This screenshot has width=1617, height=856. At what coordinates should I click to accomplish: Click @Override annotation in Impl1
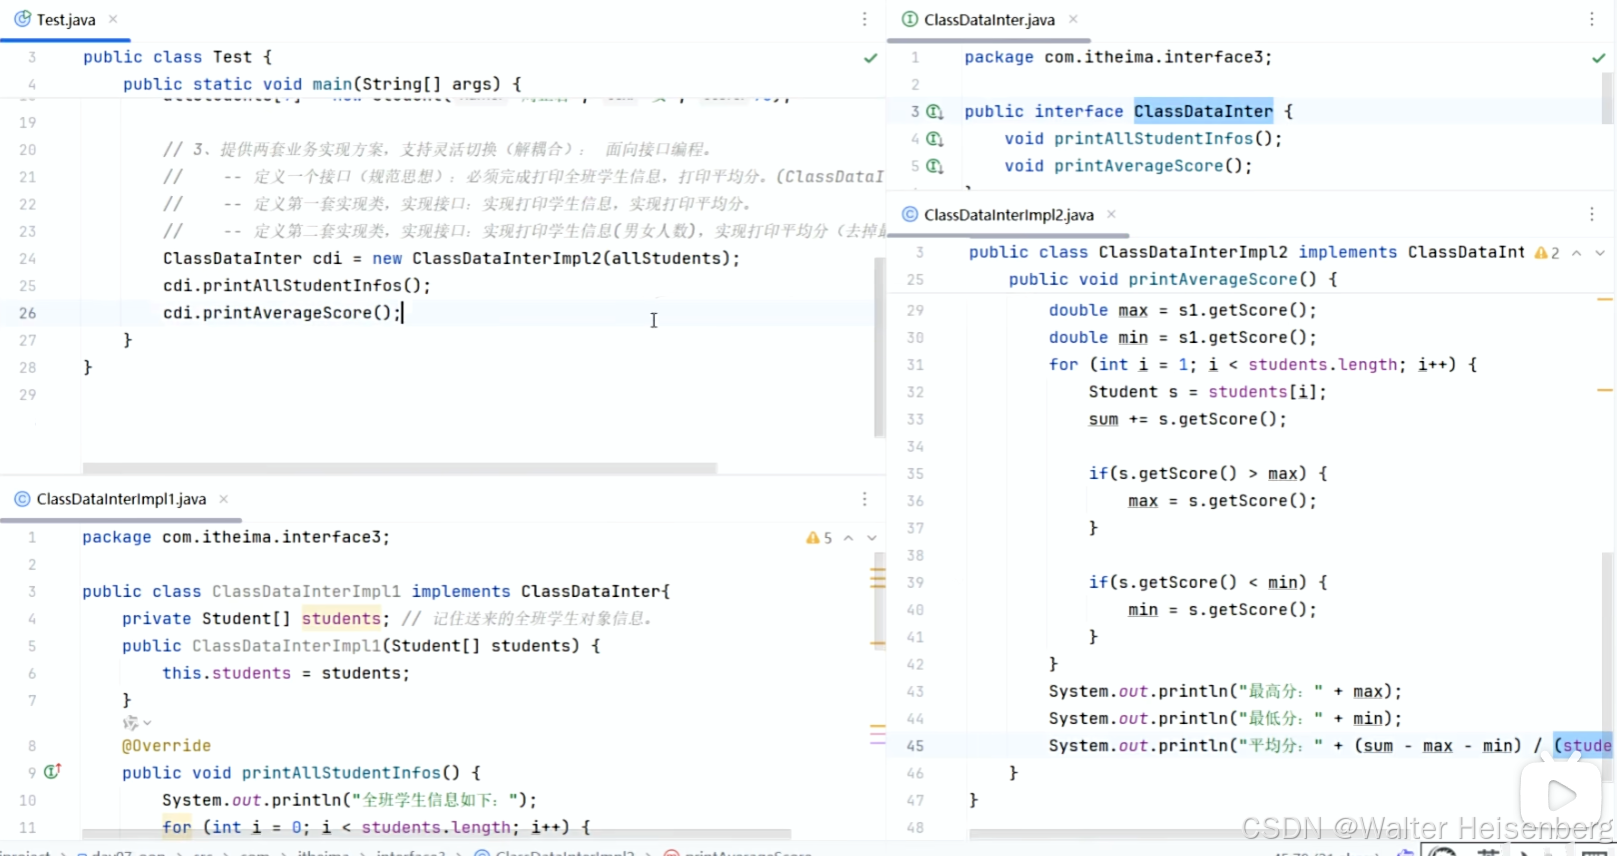[x=166, y=745]
